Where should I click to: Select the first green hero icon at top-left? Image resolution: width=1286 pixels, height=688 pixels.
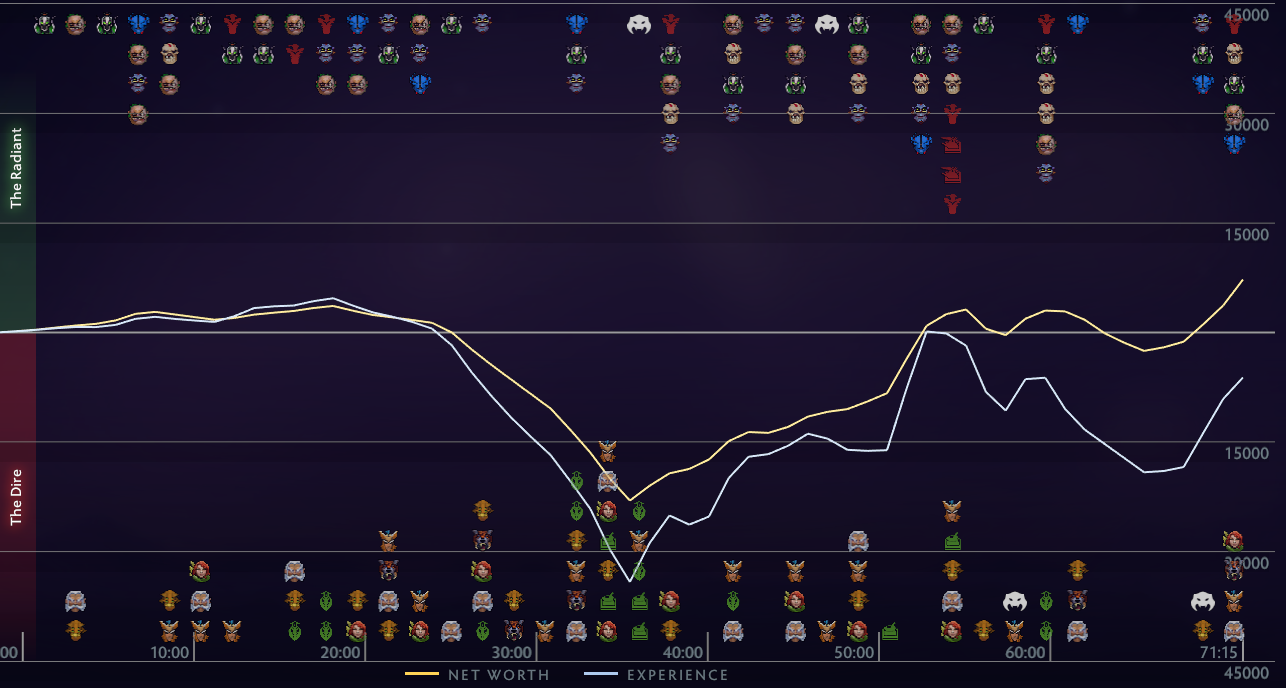[x=44, y=24]
